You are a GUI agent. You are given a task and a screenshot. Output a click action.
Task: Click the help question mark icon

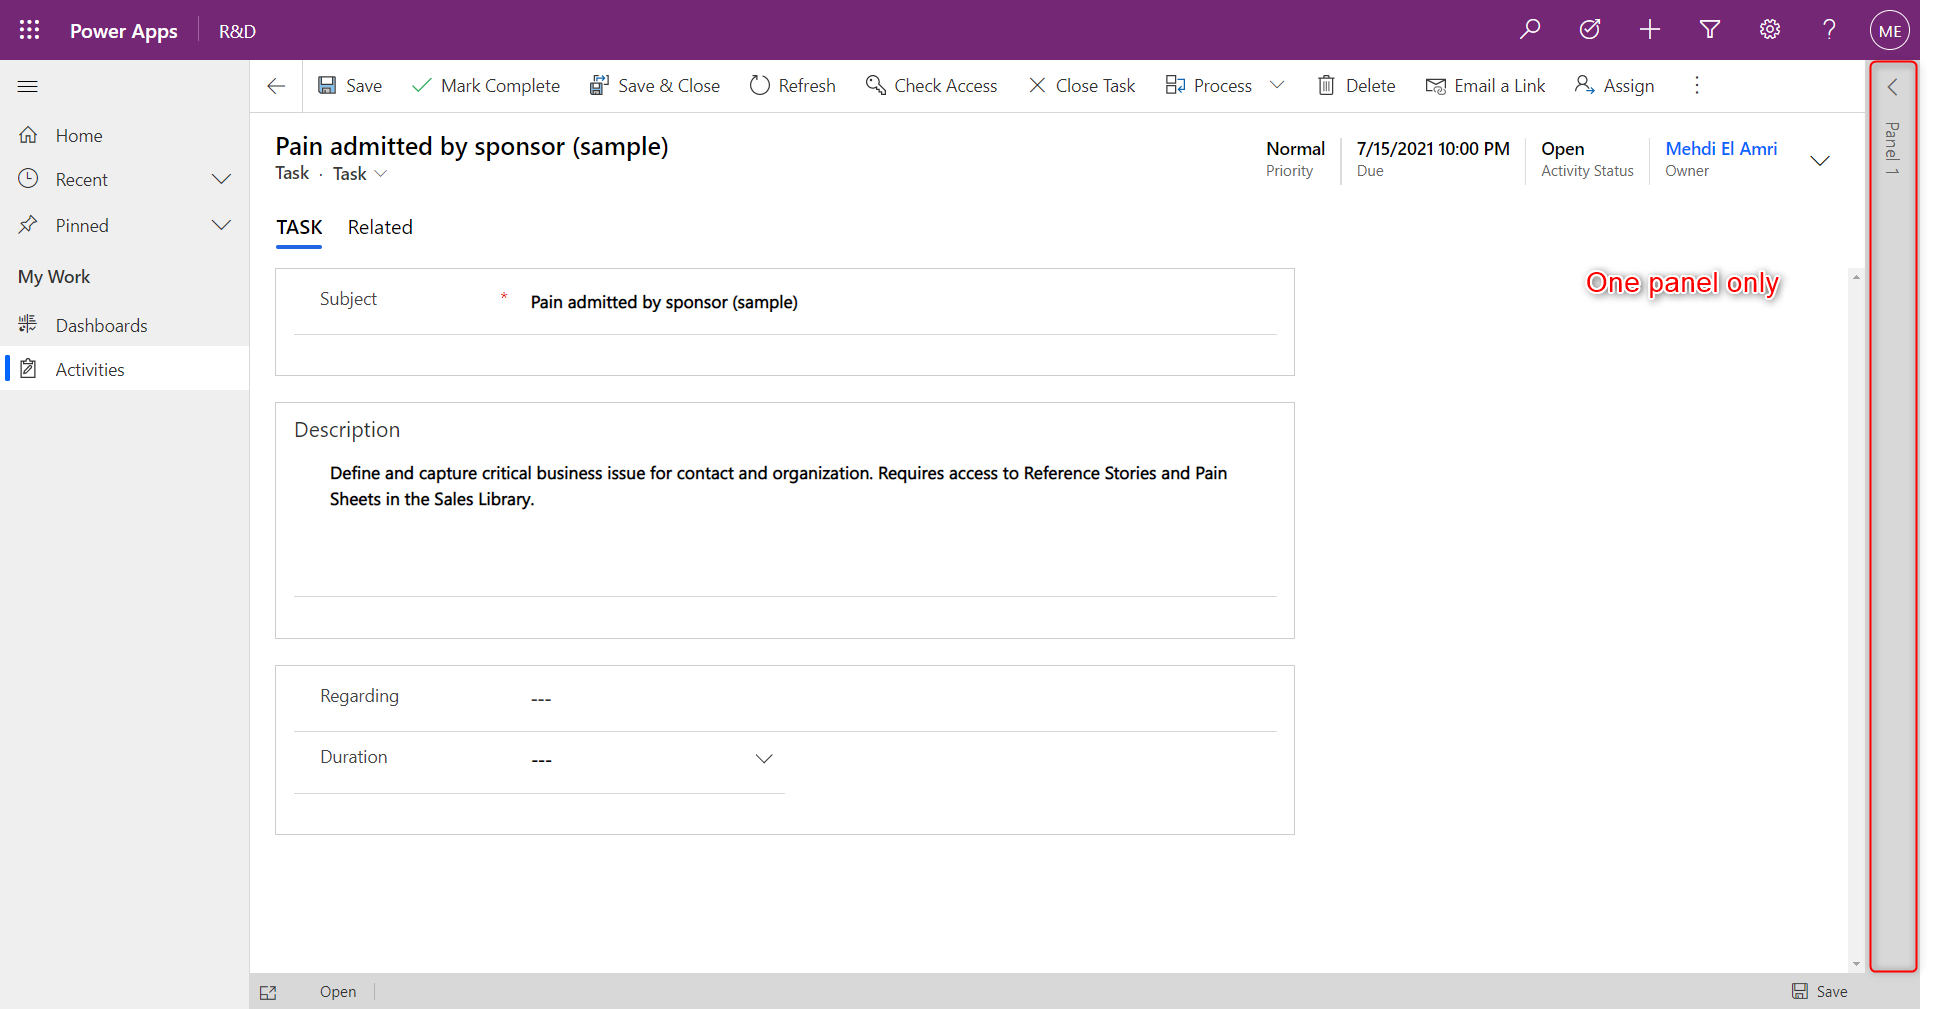(x=1828, y=29)
